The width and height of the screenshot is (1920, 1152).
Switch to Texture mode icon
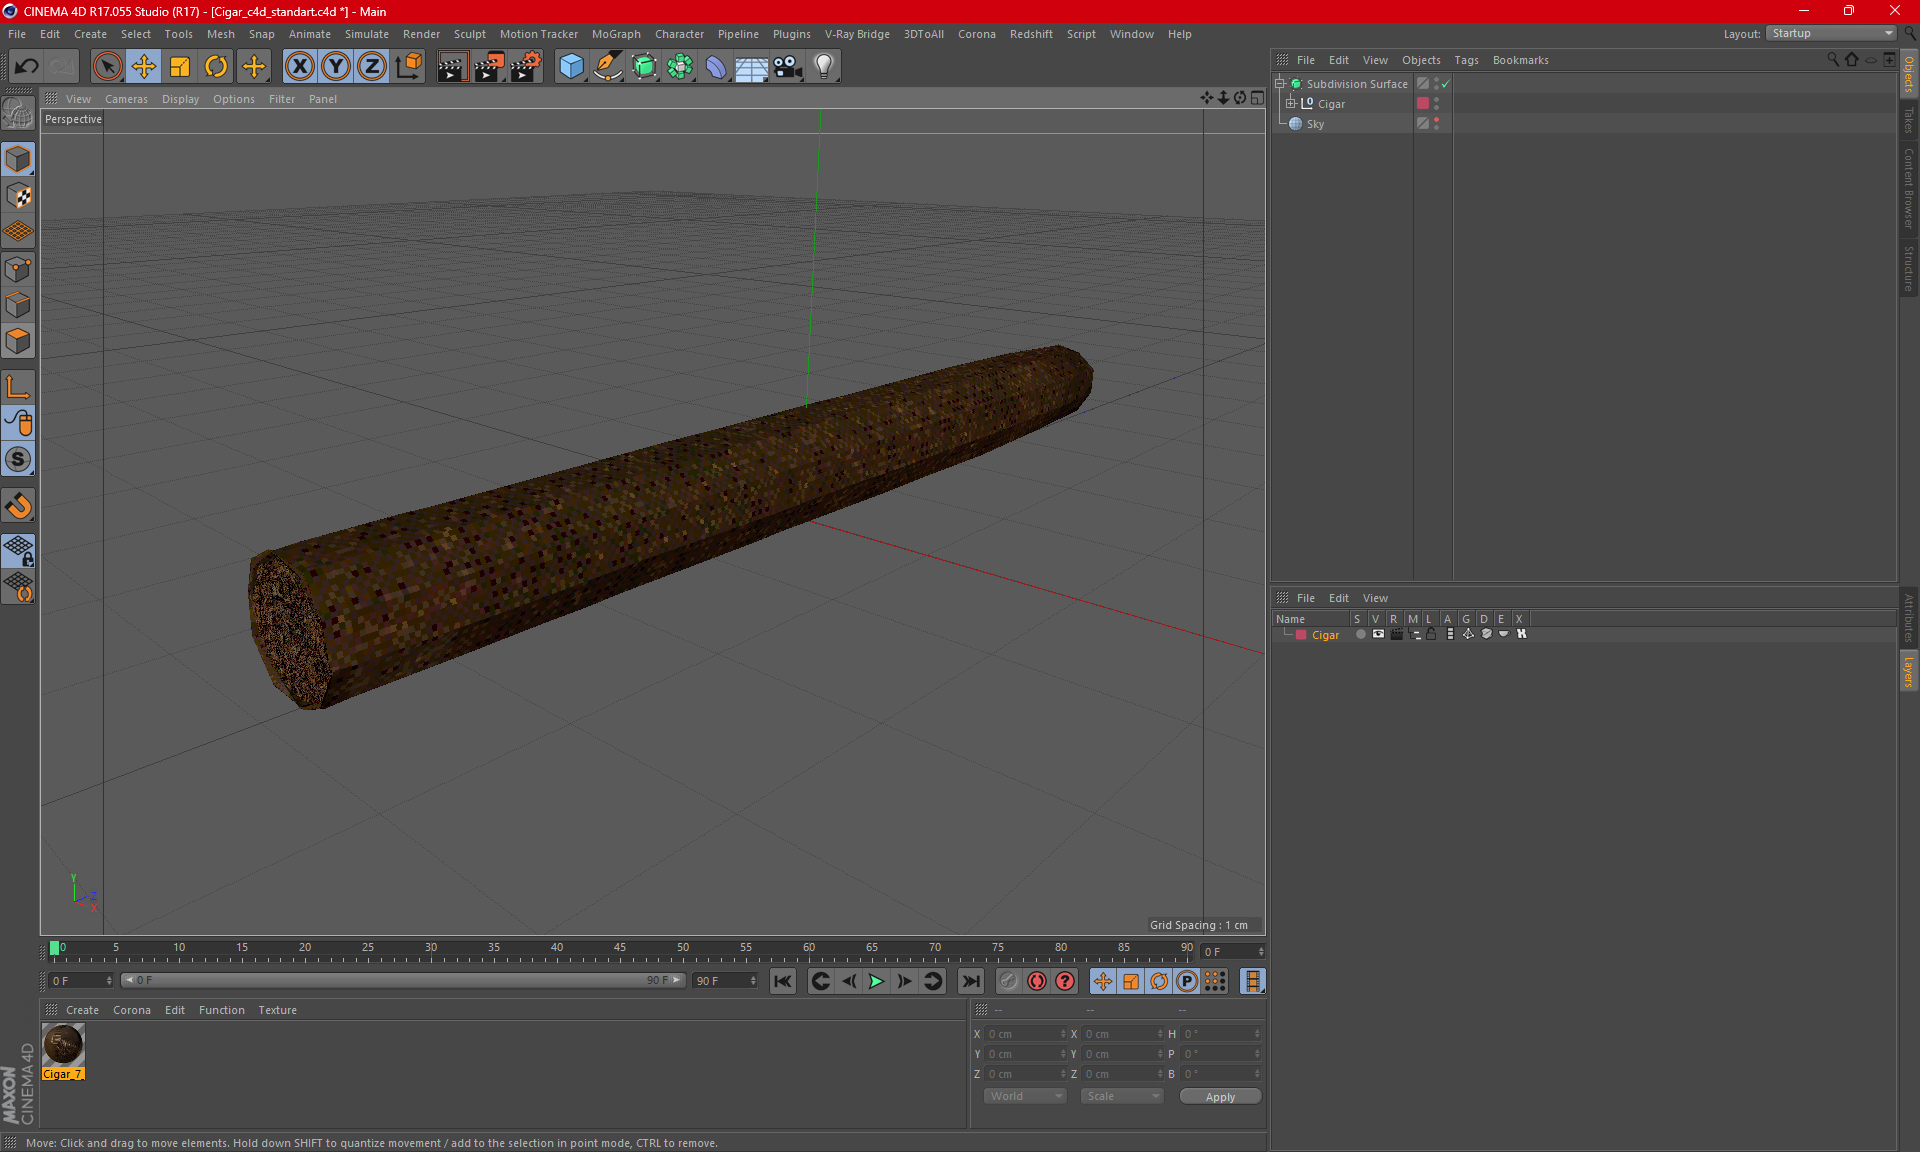[18, 196]
